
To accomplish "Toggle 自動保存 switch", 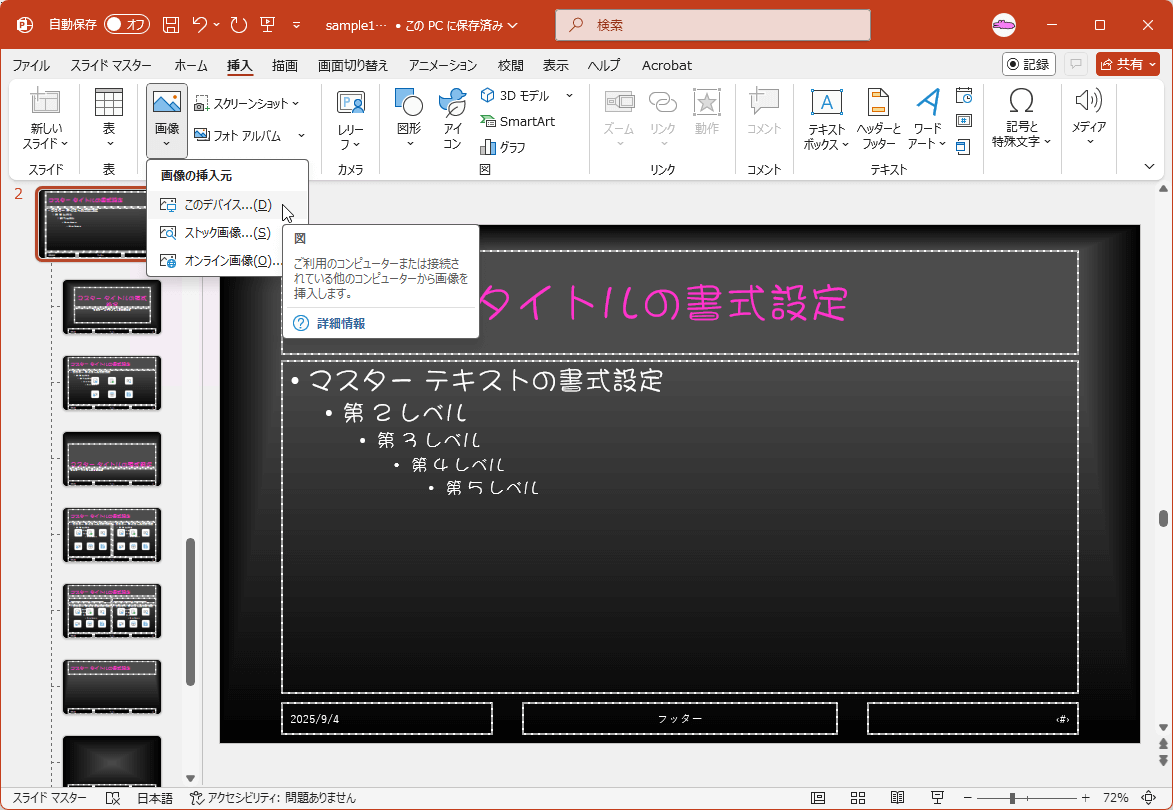I will coord(126,24).
